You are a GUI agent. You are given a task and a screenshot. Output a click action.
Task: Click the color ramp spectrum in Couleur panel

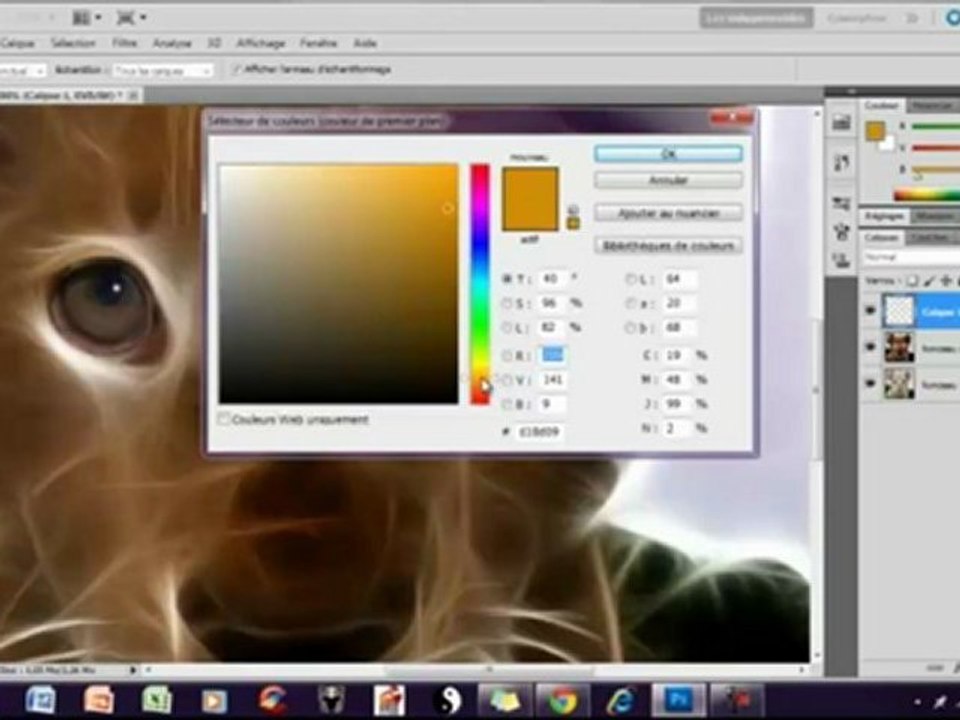[927, 195]
